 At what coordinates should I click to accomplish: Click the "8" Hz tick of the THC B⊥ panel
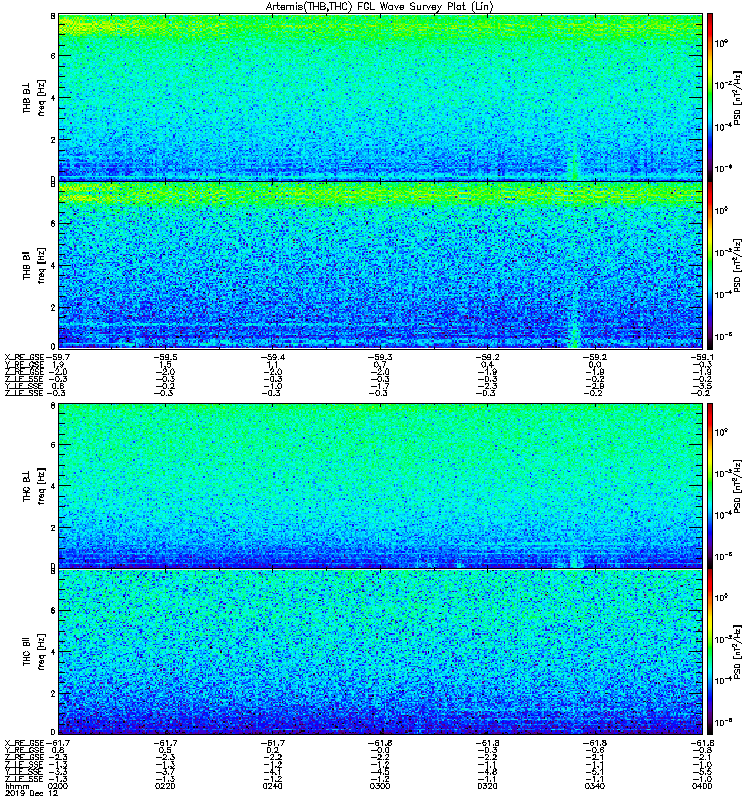53,406
